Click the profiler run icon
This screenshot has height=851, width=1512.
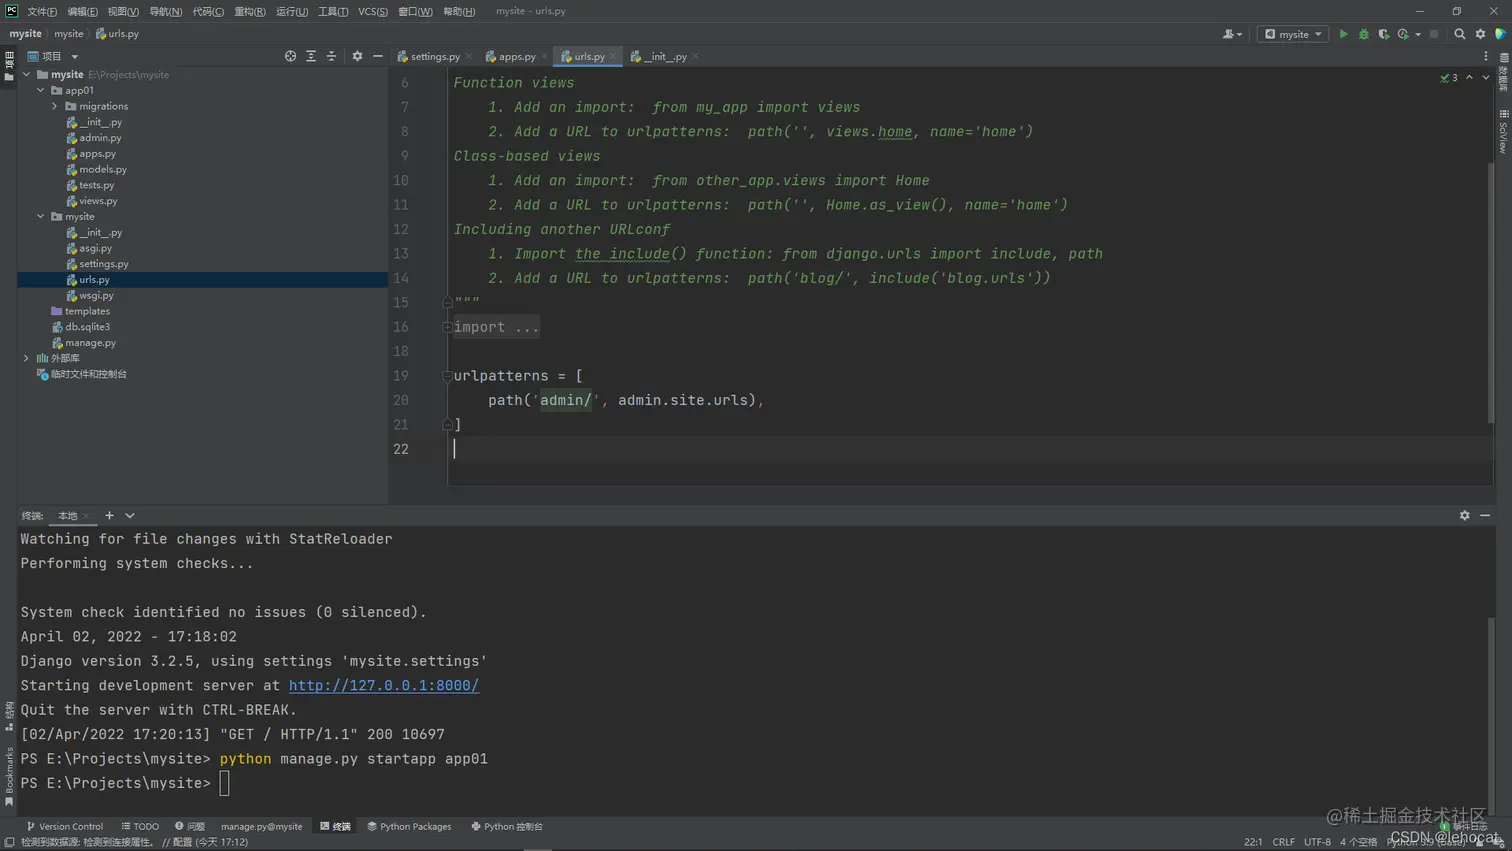(1403, 34)
